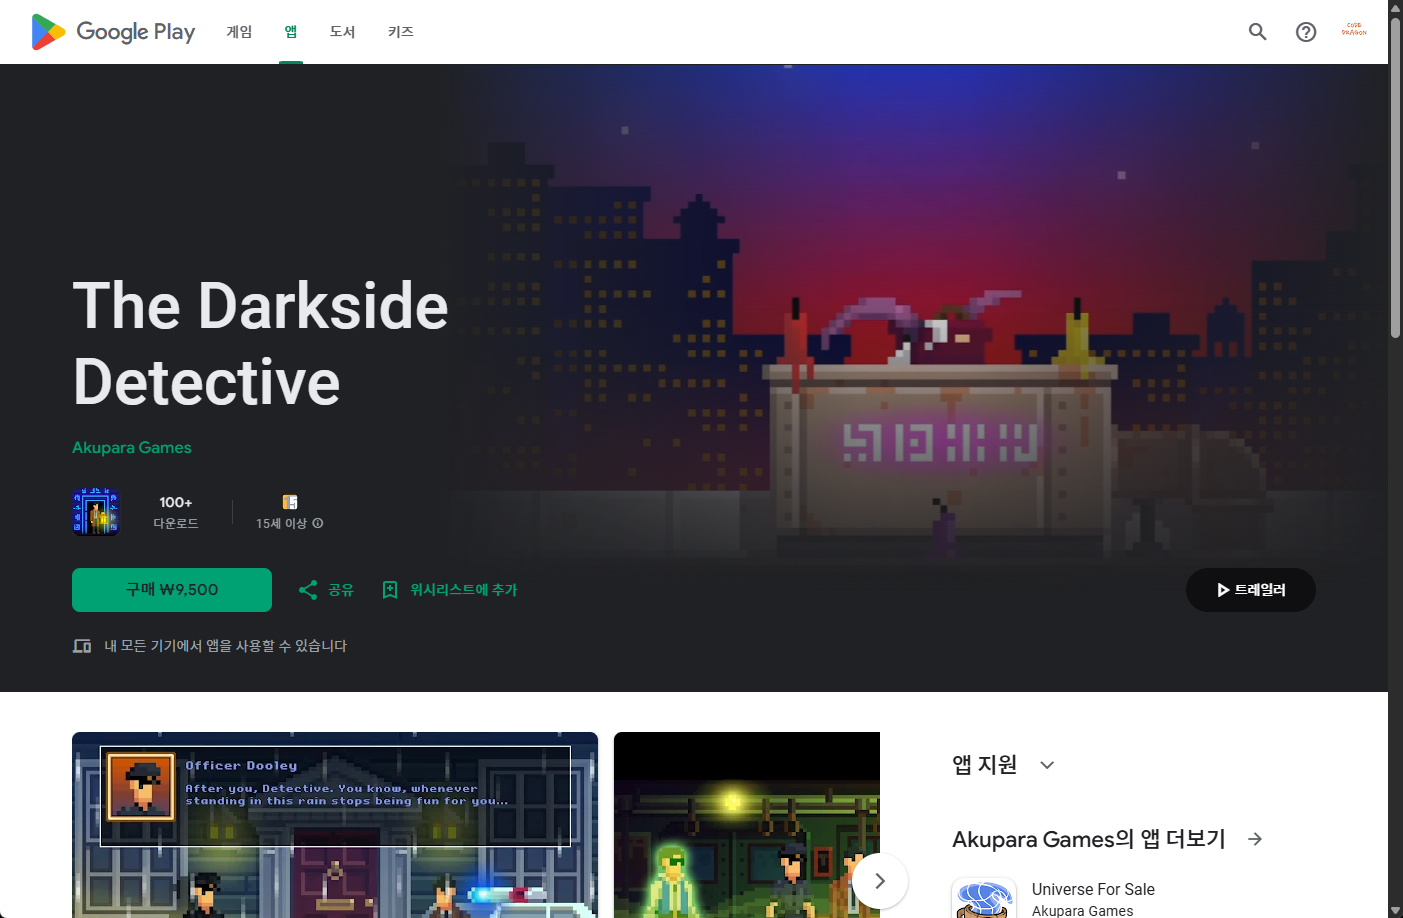Click the Google Play logo
Screen dimensions: 1403x918
[113, 32]
